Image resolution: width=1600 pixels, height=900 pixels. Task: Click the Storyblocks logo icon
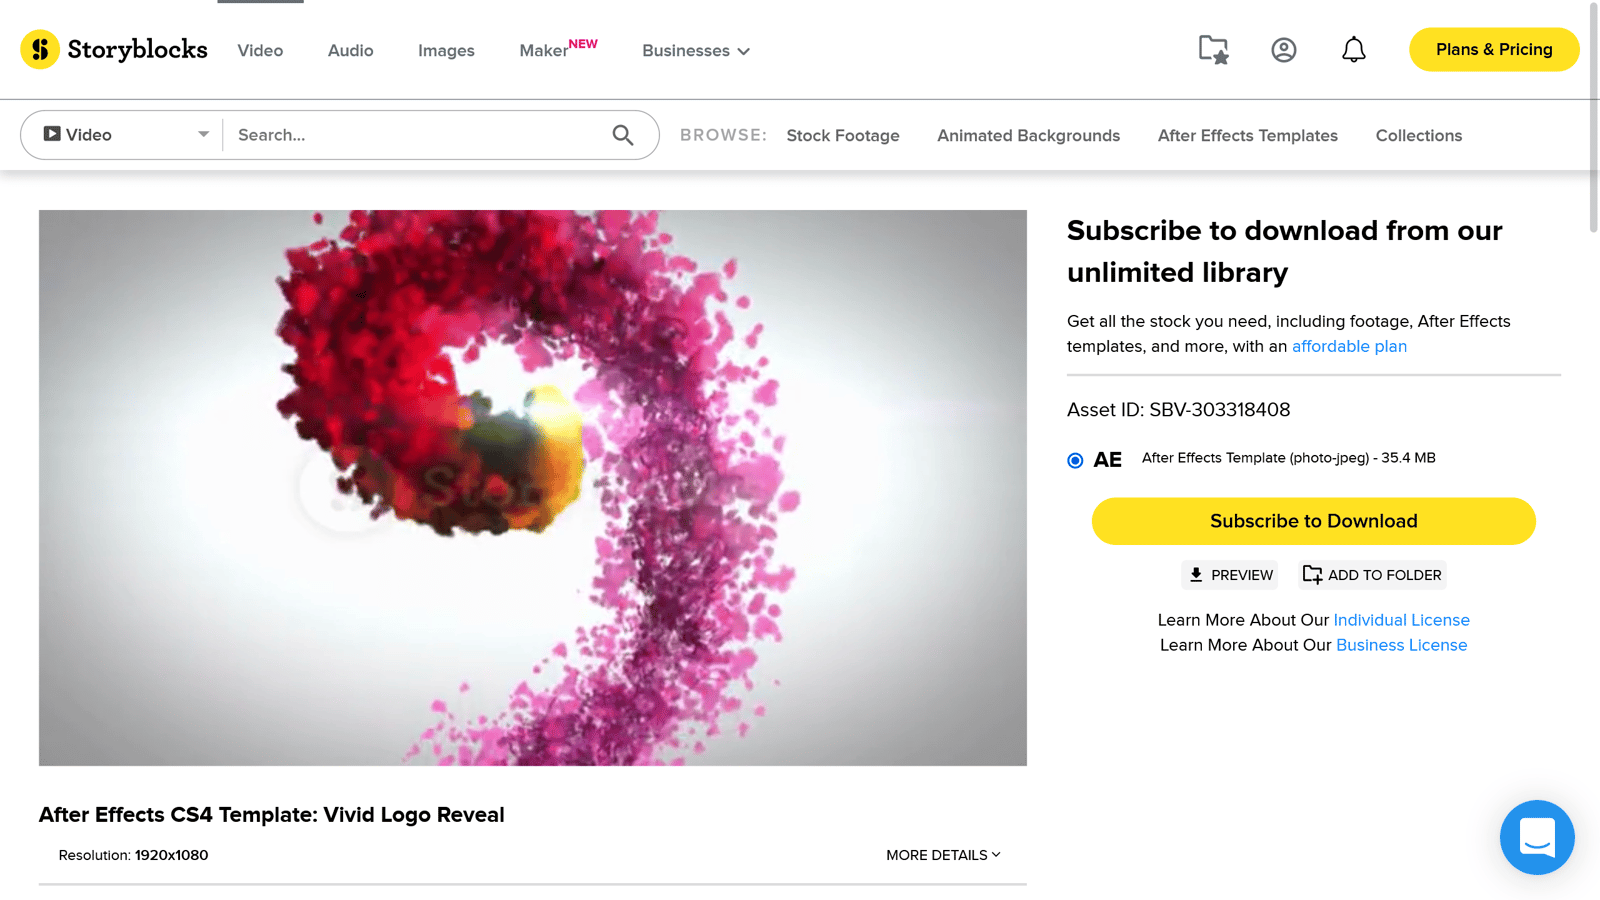(40, 49)
